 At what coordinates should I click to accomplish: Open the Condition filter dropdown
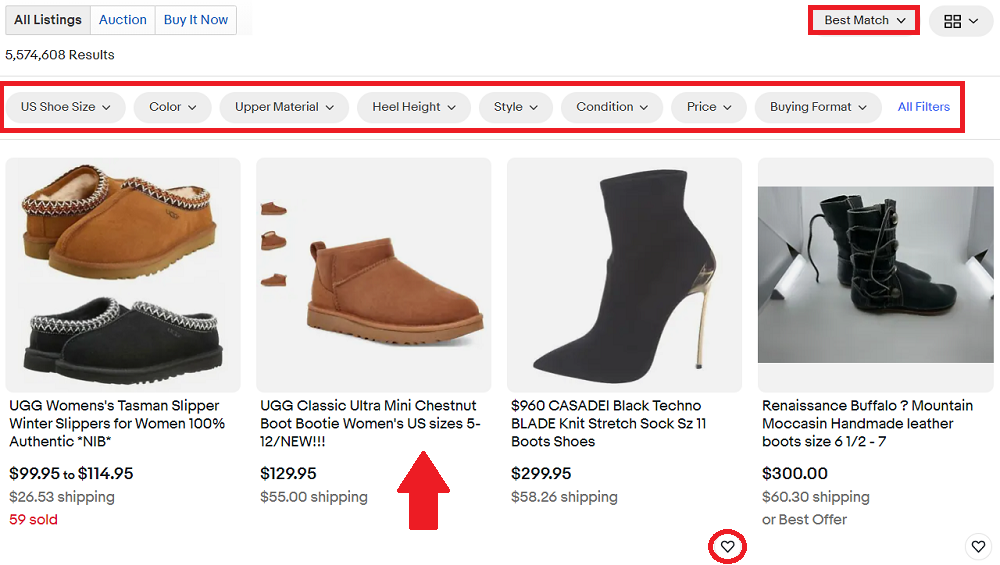[x=612, y=107]
